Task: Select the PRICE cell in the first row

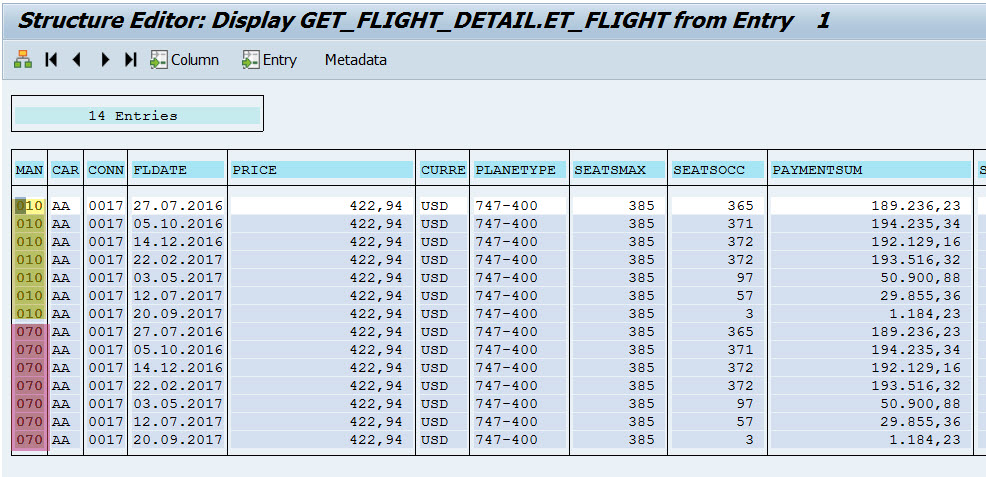Action: pyautogui.click(x=321, y=206)
